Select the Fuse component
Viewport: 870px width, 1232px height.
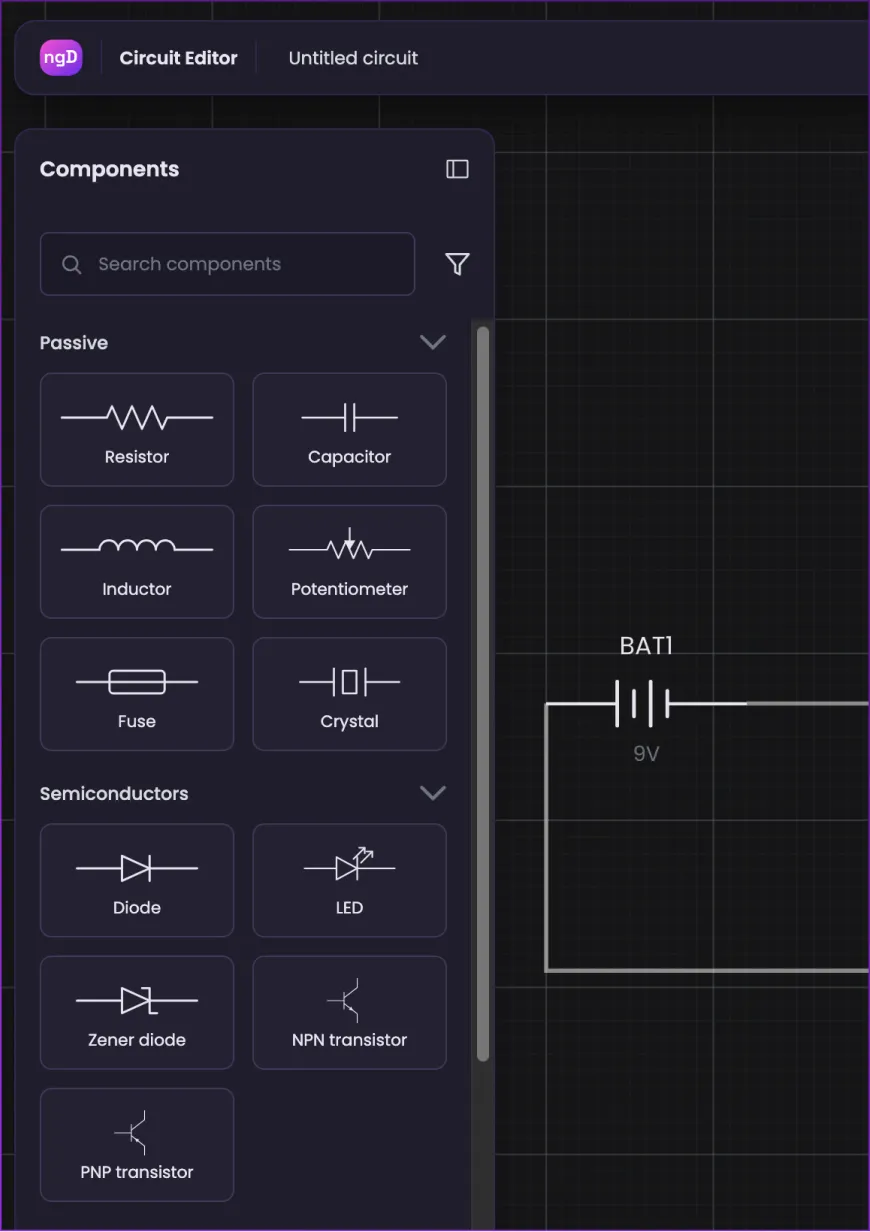(137, 694)
